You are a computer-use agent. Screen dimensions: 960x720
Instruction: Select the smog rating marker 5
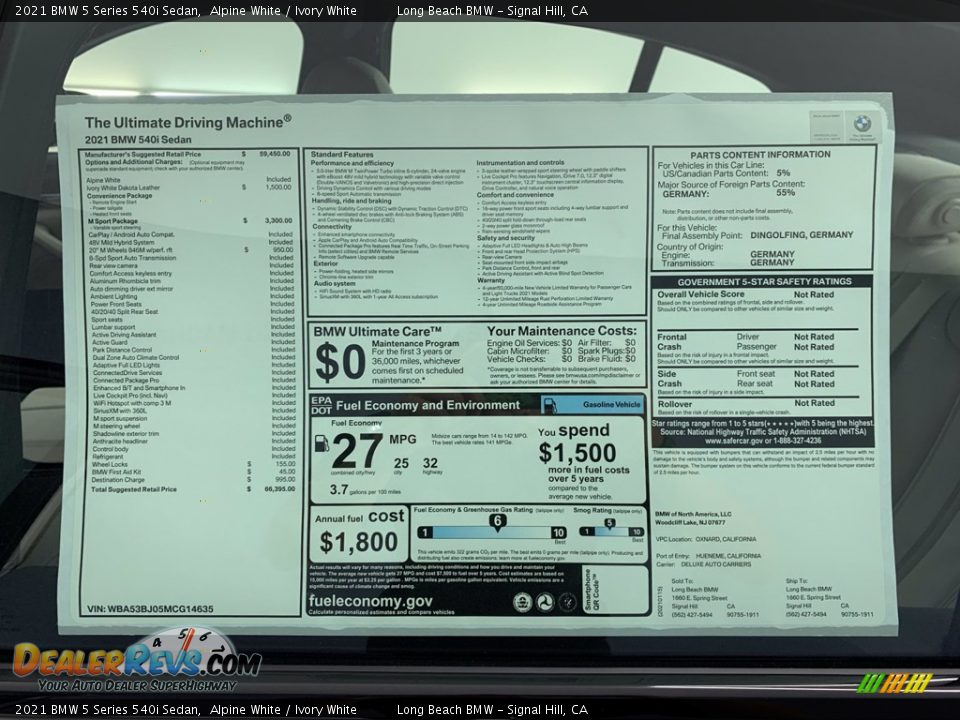609,523
